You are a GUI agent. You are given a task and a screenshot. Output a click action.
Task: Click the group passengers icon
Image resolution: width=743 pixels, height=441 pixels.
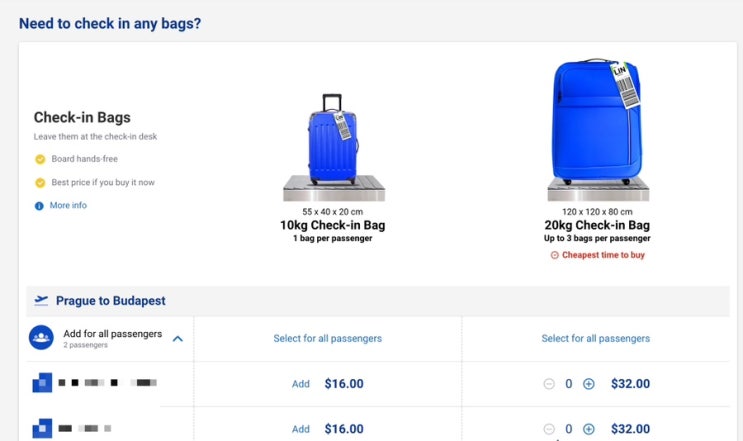(x=41, y=337)
